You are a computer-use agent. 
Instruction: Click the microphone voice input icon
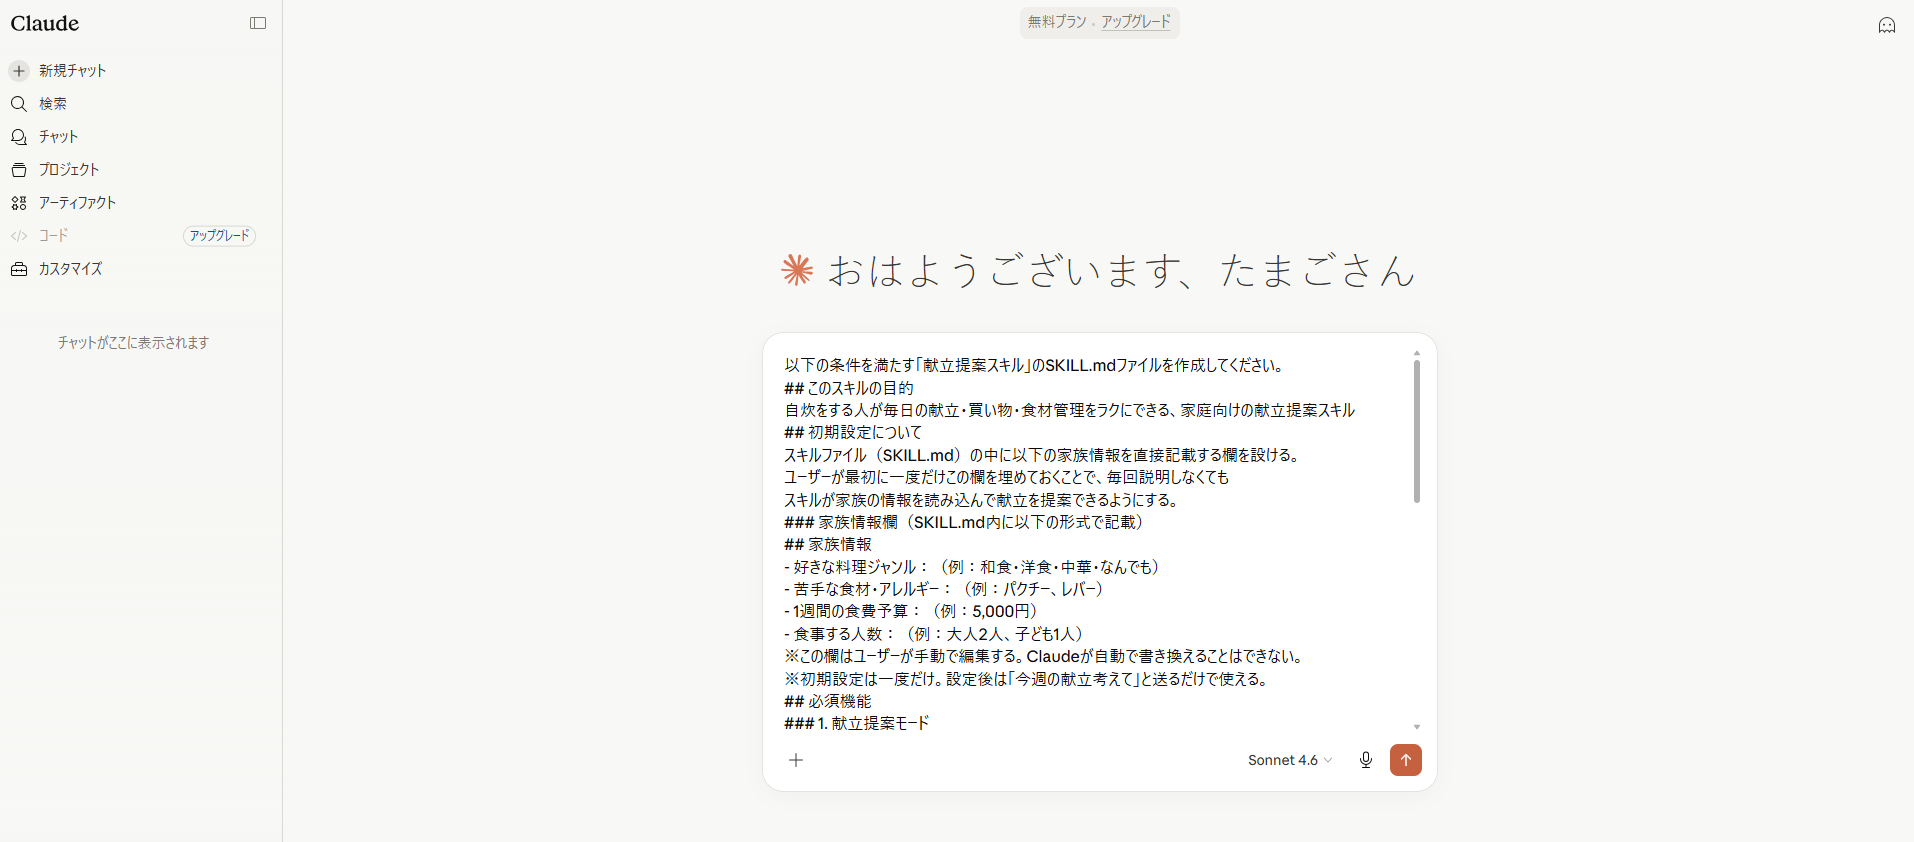(1366, 760)
